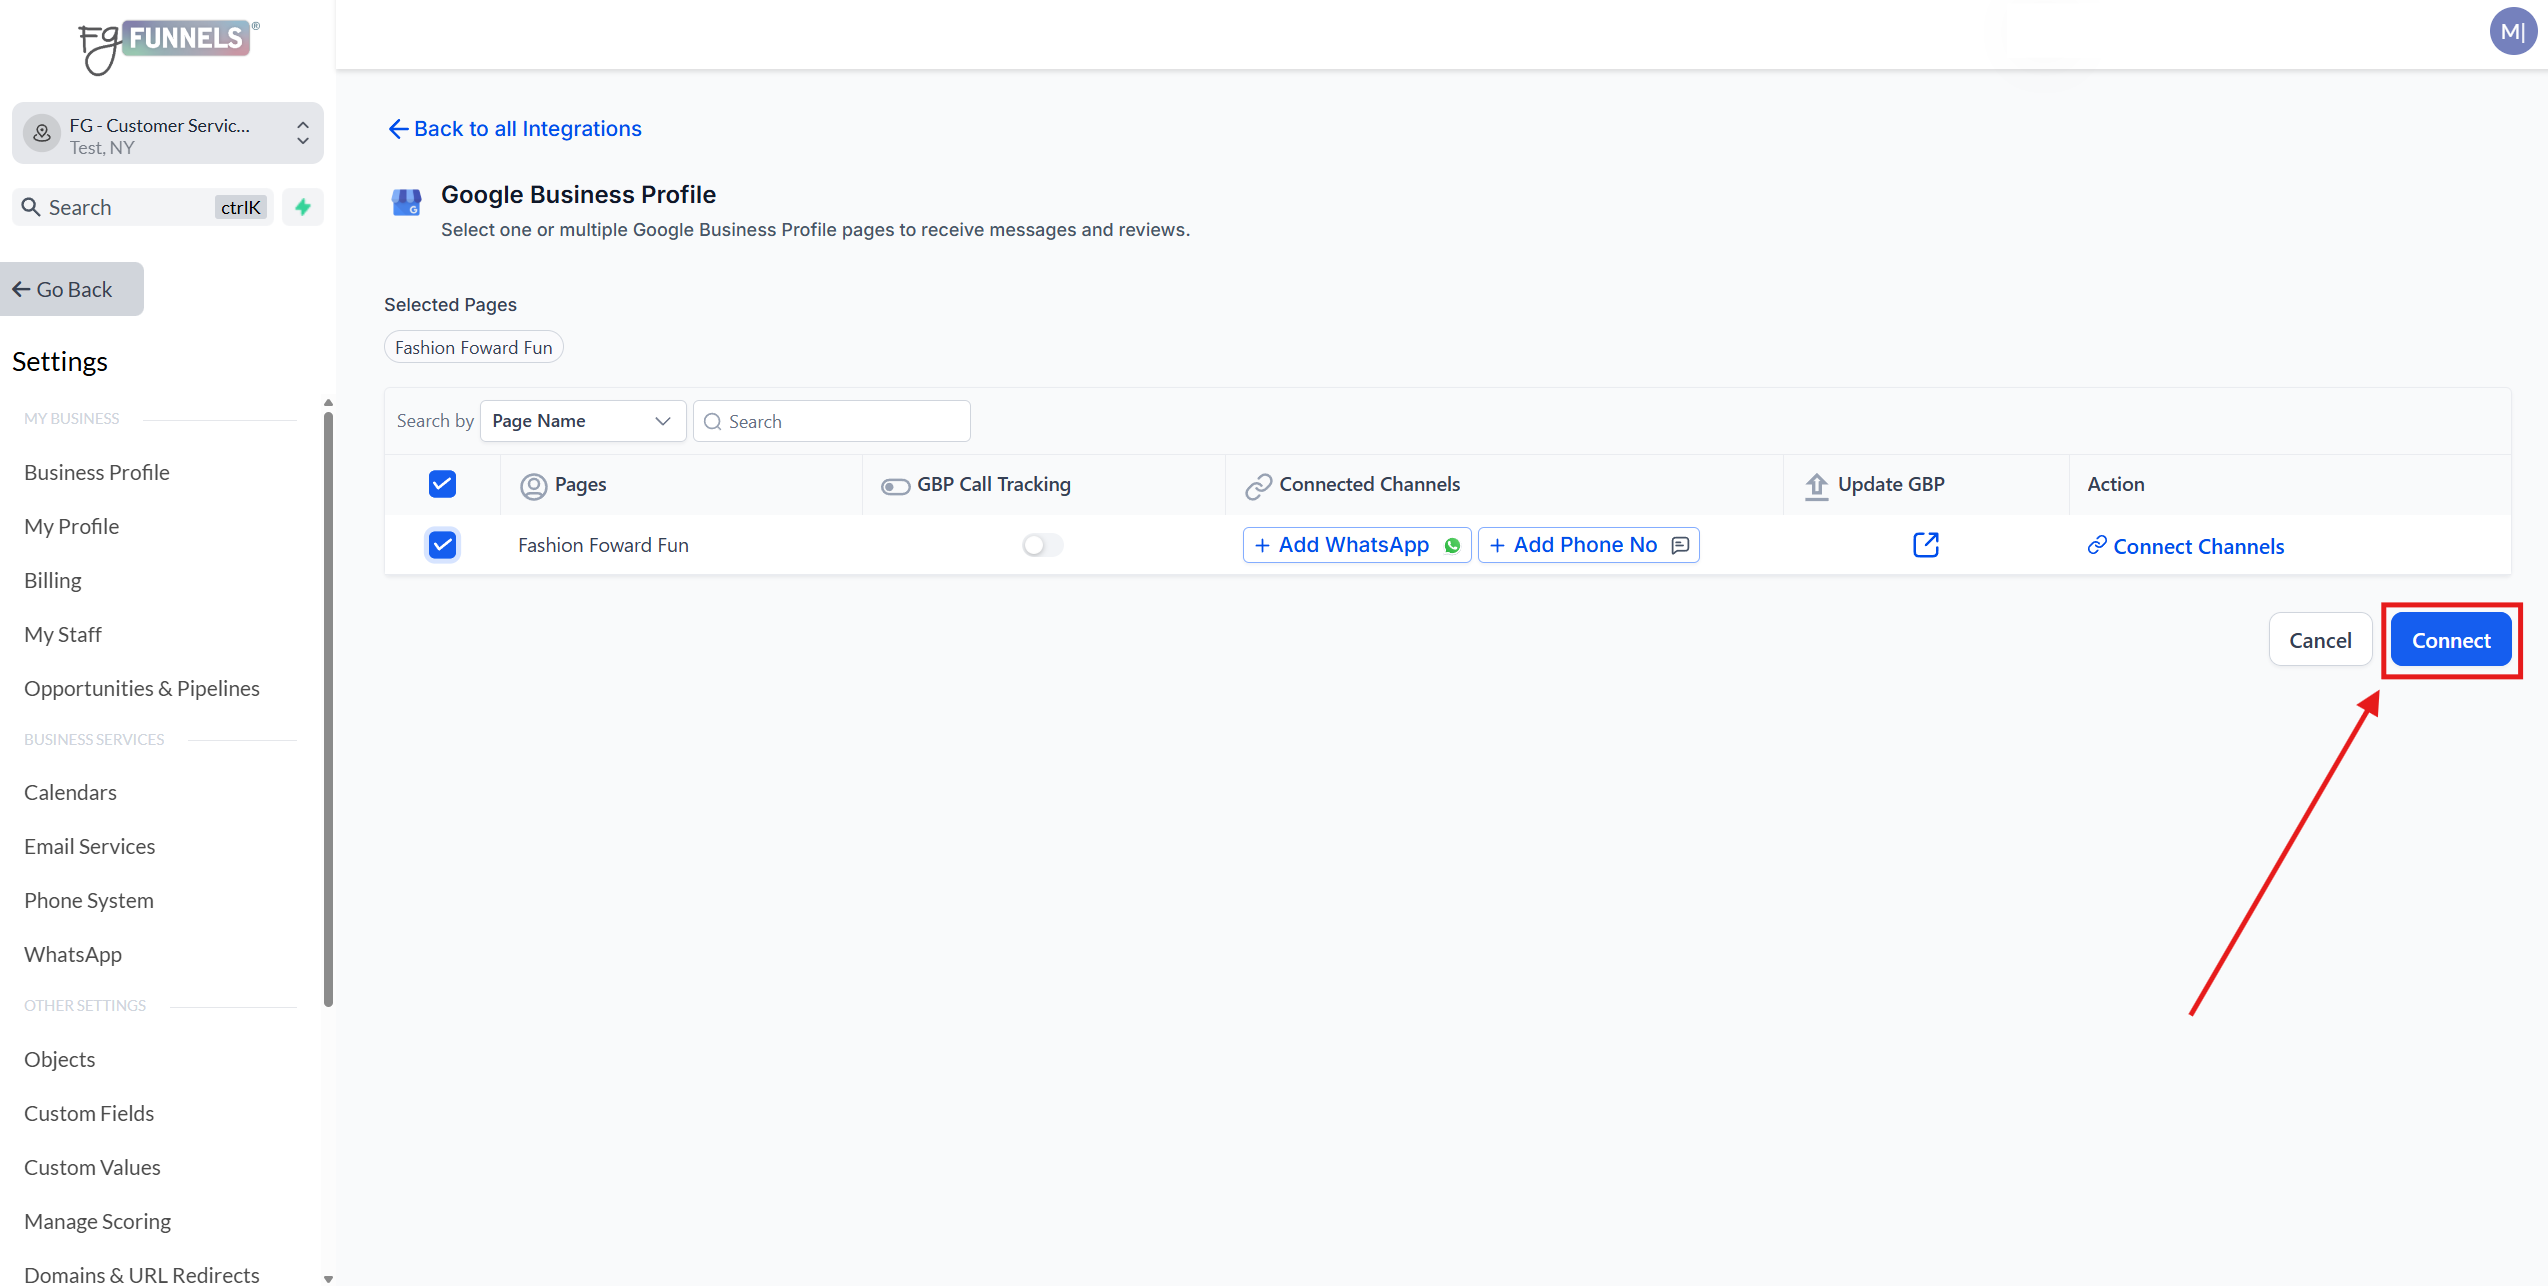Click the Add Phone No button with message icon
The image size is (2548, 1286).
point(1588,545)
